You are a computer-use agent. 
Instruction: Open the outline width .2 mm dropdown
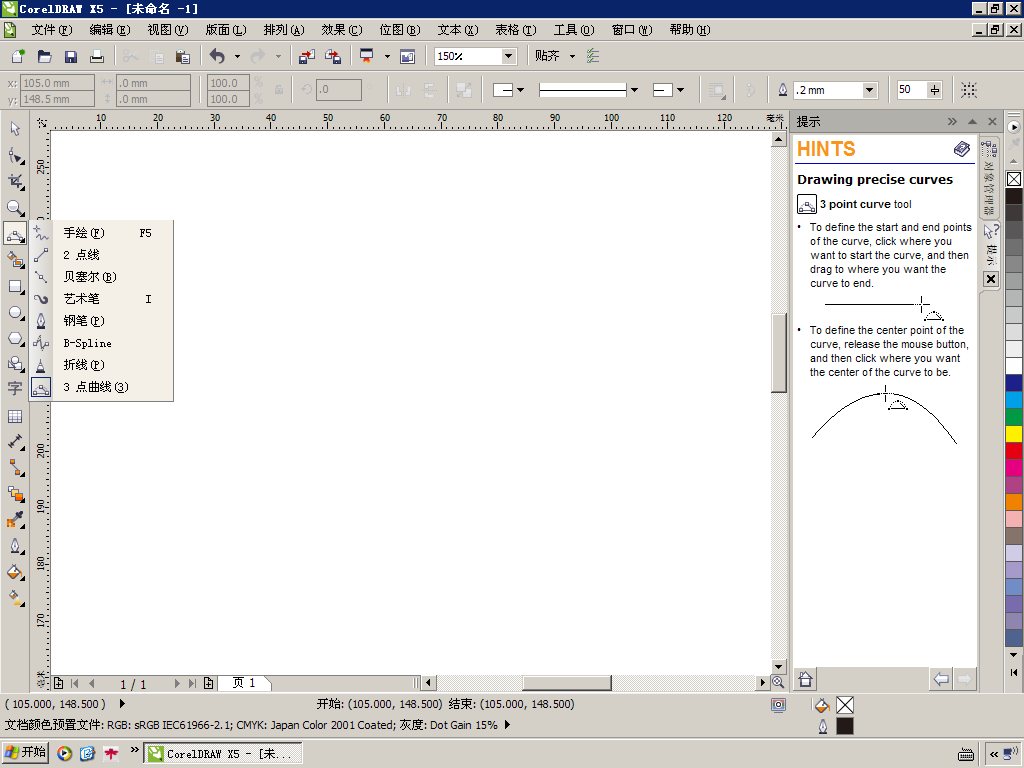pyautogui.click(x=869, y=90)
